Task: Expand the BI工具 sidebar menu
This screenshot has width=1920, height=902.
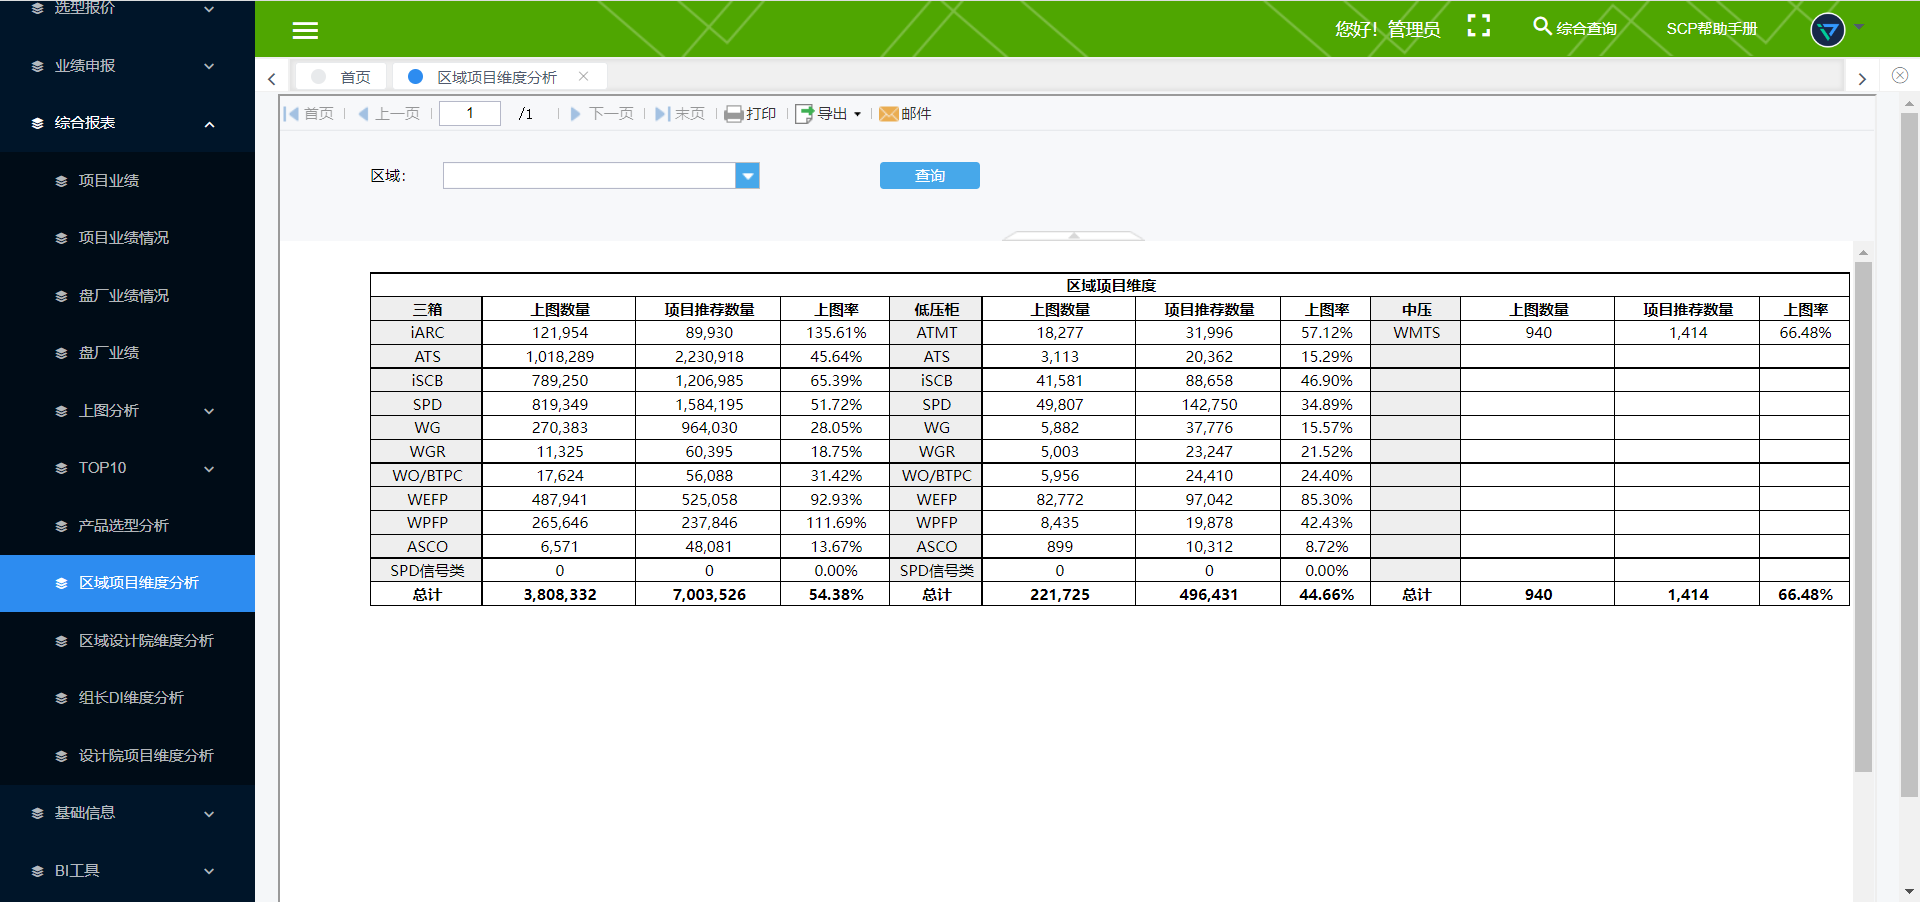Action: tap(127, 871)
